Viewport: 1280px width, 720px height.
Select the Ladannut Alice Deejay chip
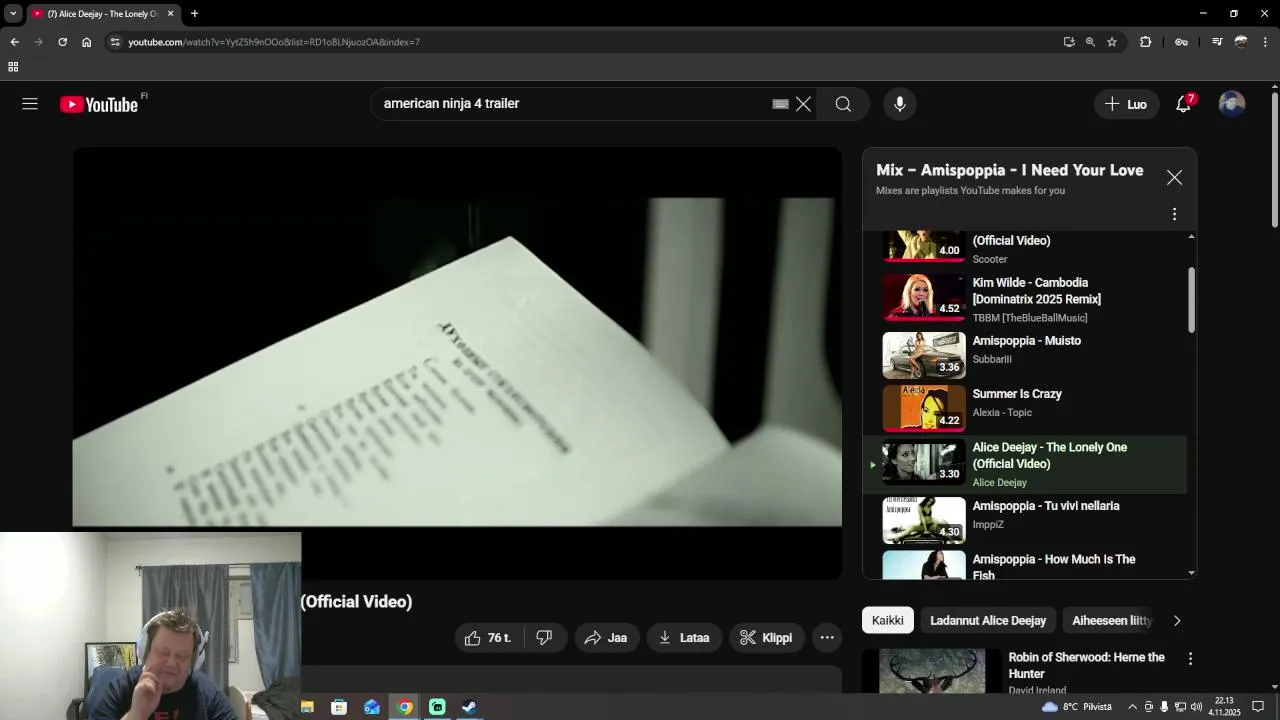pos(988,620)
